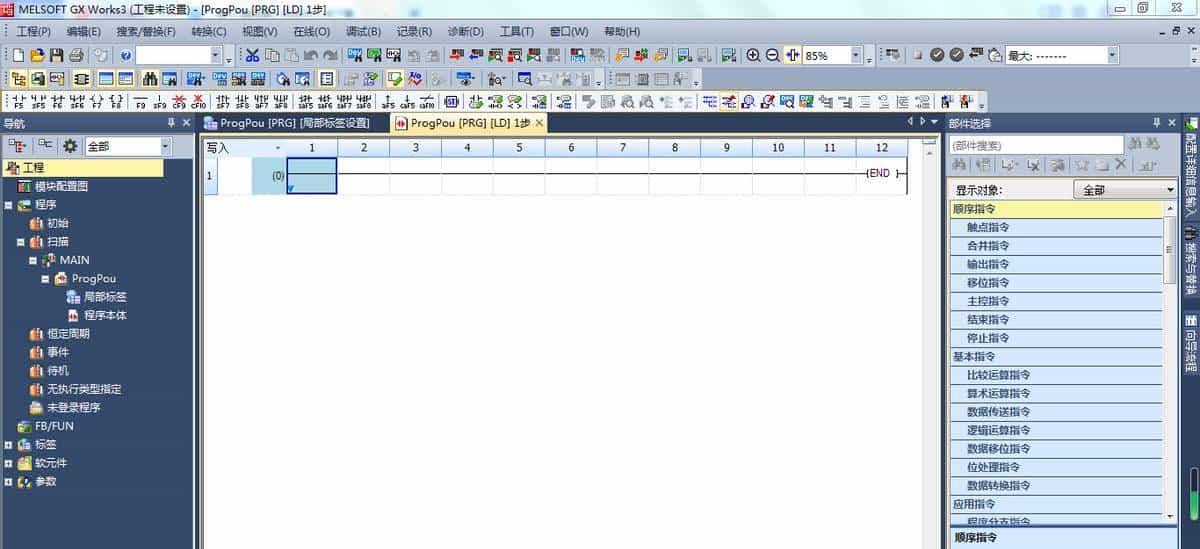This screenshot has height=549, width=1200.
Task: Insert inline ST box icon
Action: [x=451, y=101]
